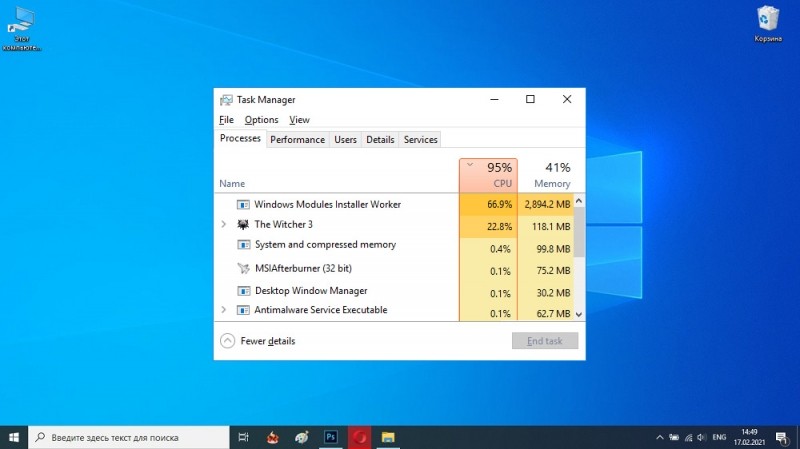Click the process list scroll-down arrow
This screenshot has height=449, width=800.
[x=579, y=314]
